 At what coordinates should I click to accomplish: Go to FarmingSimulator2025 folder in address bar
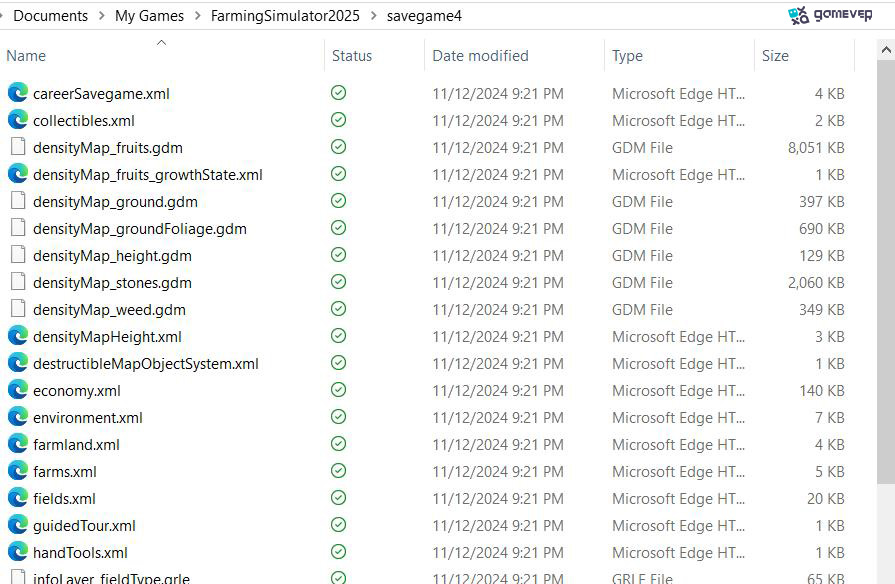(x=285, y=16)
